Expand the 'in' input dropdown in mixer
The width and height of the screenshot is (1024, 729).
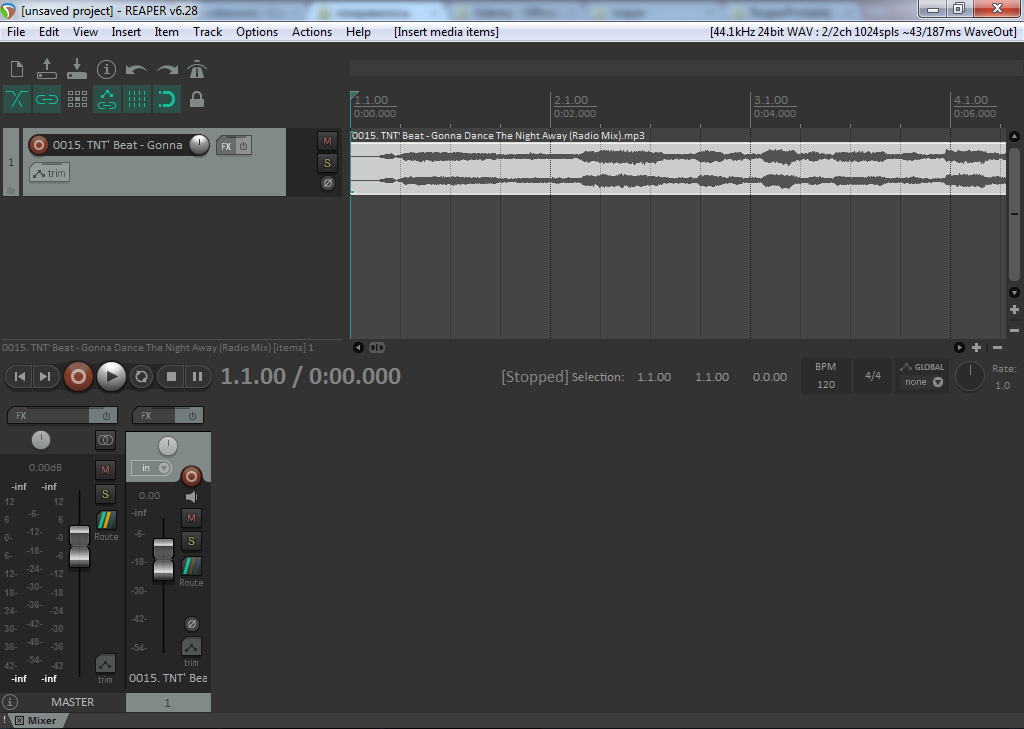151,468
